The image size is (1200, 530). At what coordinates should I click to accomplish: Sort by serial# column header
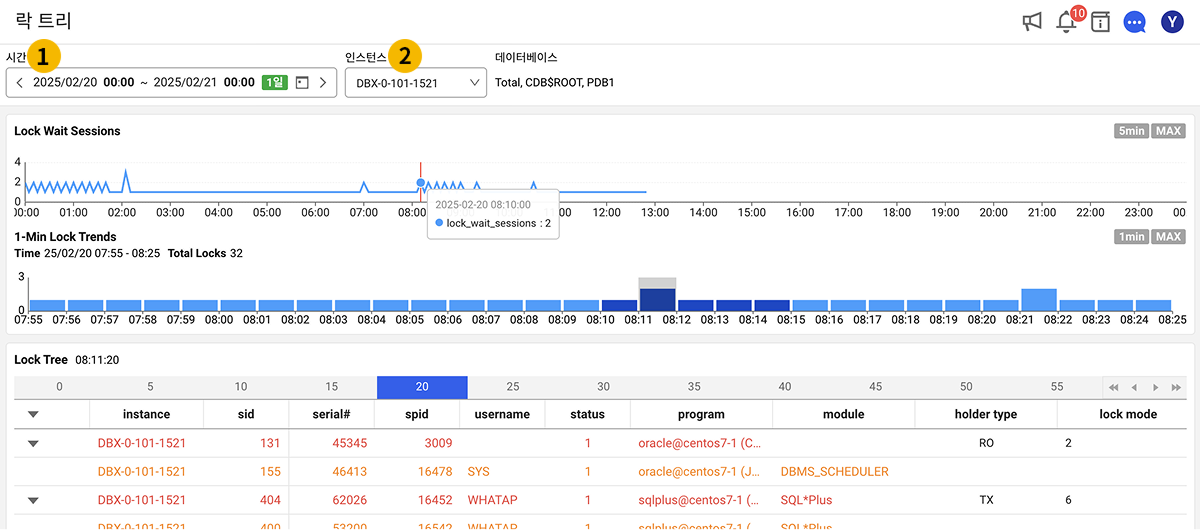click(x=331, y=414)
